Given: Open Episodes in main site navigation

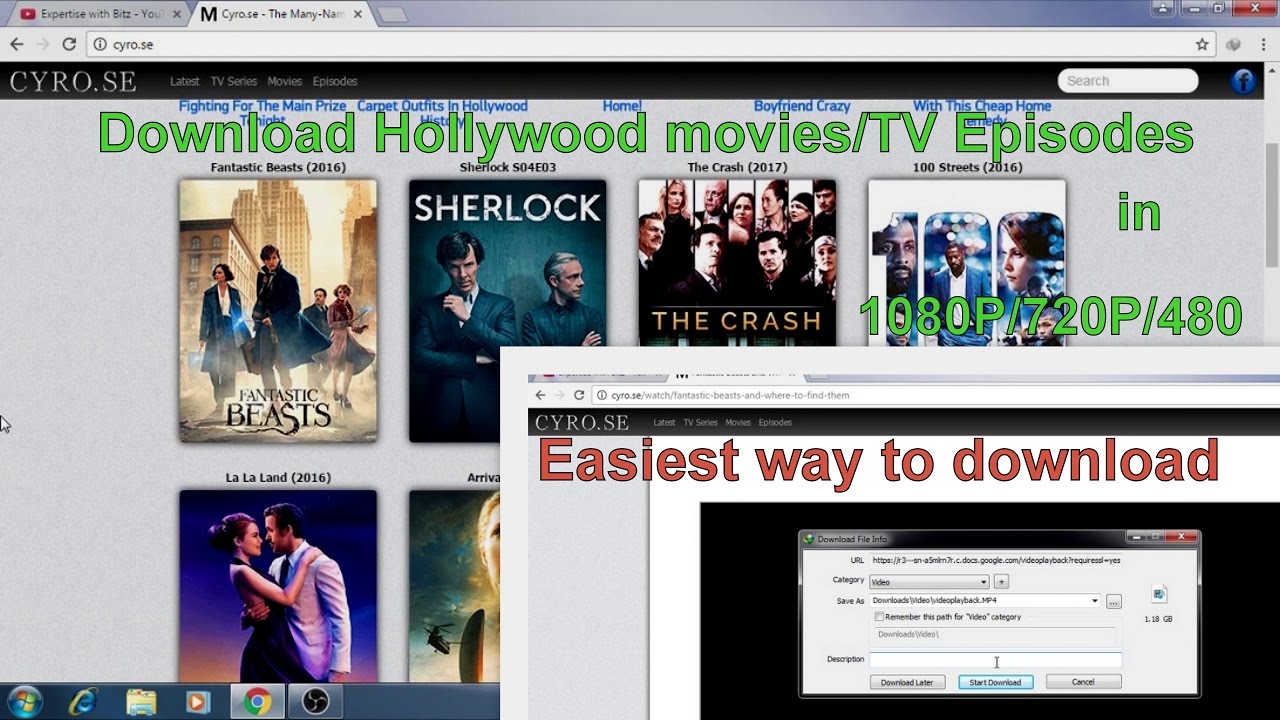Looking at the screenshot, I should point(334,81).
